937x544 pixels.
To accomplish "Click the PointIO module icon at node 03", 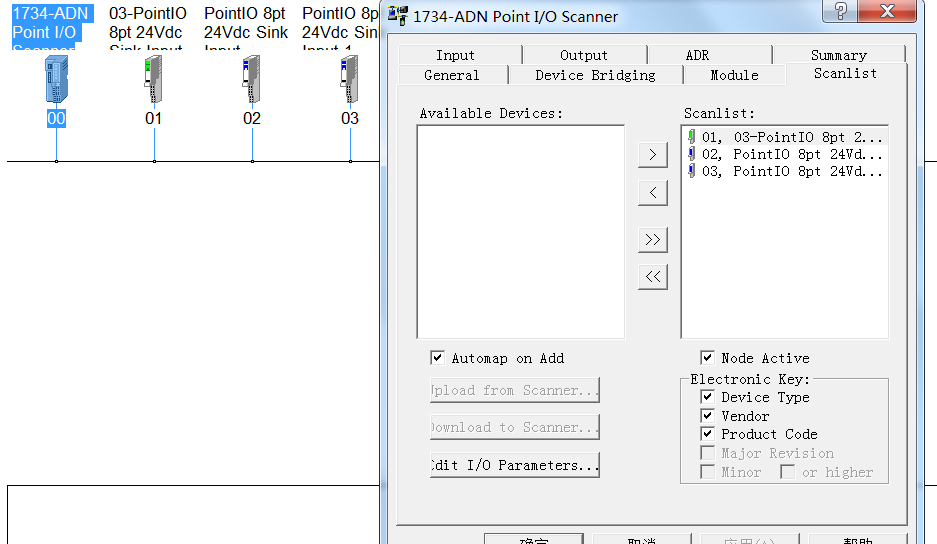I will pyautogui.click(x=349, y=80).
